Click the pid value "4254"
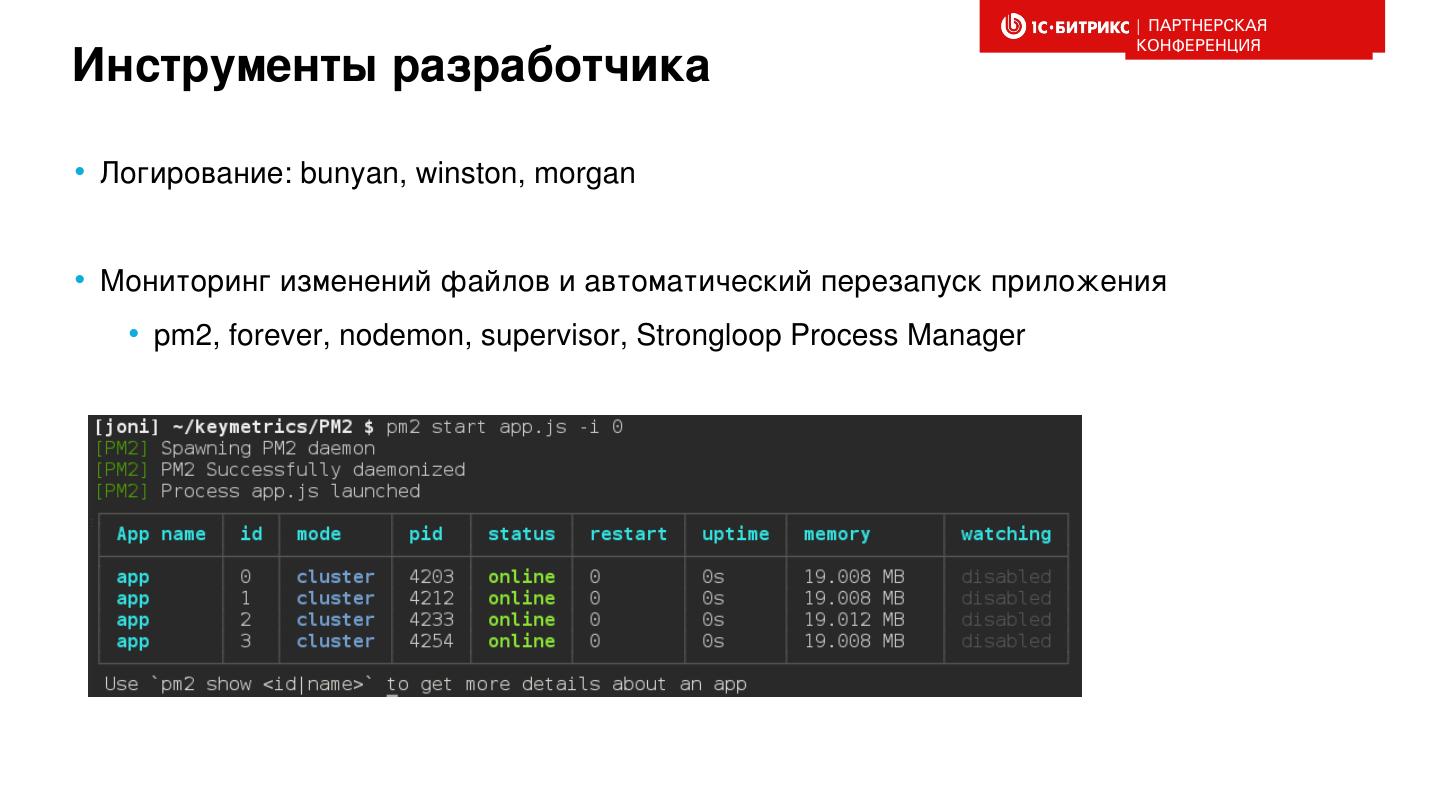The height and width of the screenshot is (810, 1440). pos(431,641)
